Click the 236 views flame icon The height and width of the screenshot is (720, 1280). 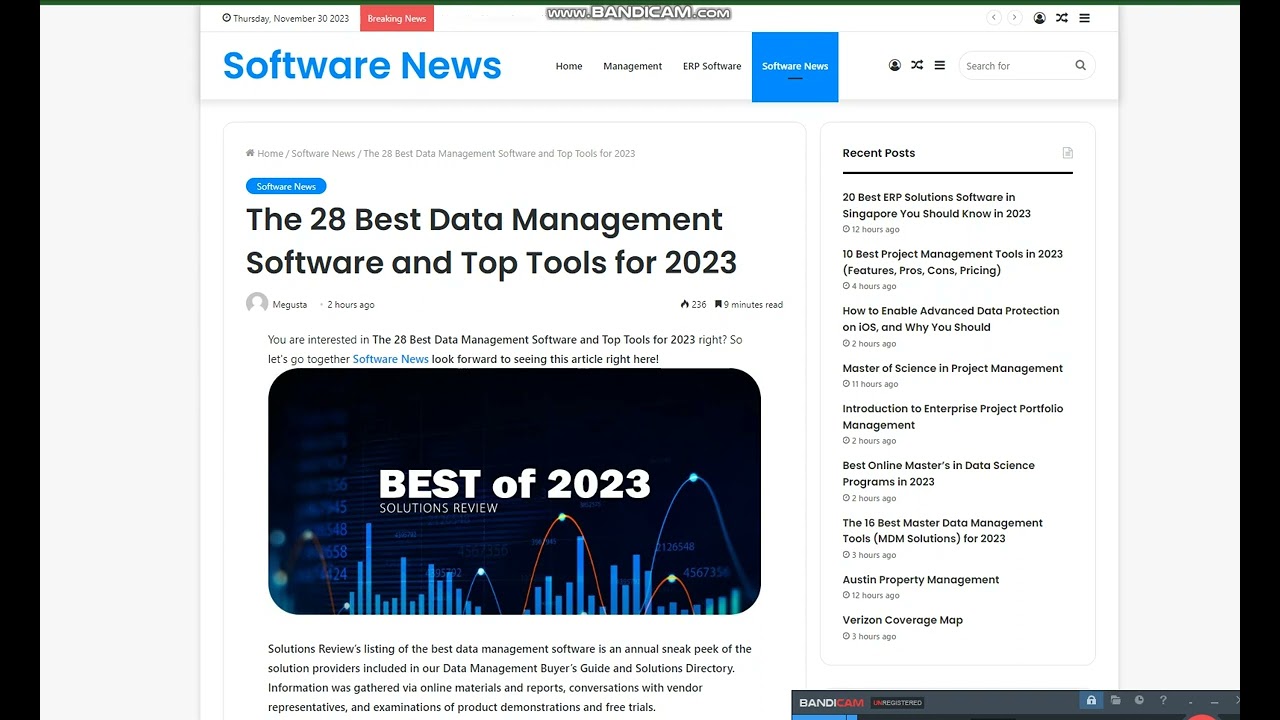pos(685,304)
